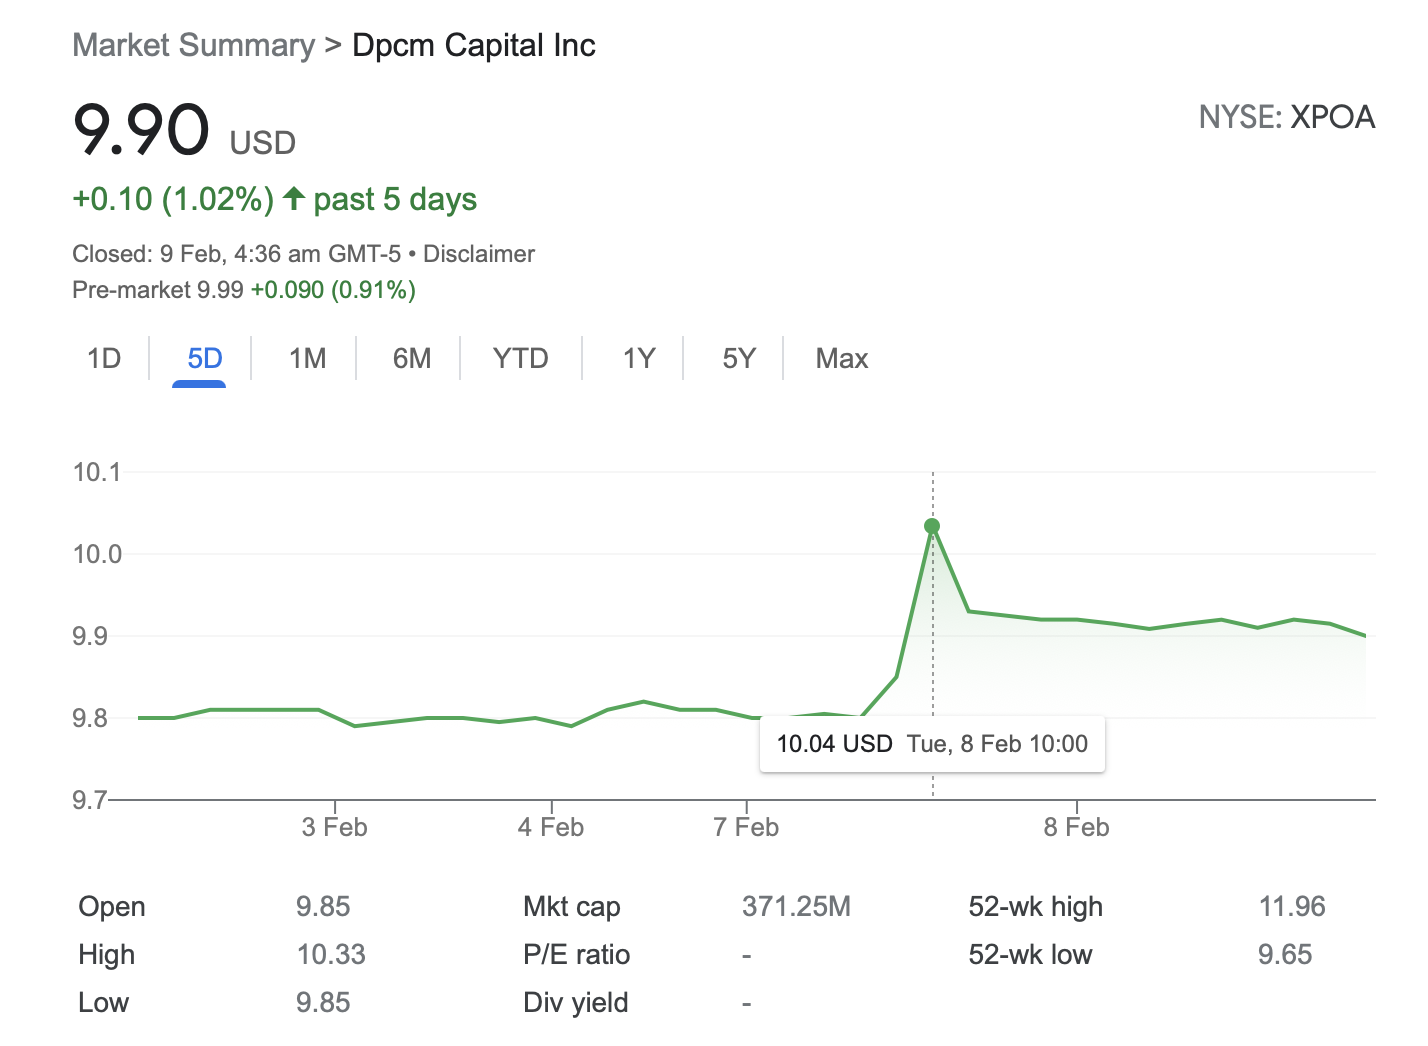Display the Max time range

[x=841, y=358]
